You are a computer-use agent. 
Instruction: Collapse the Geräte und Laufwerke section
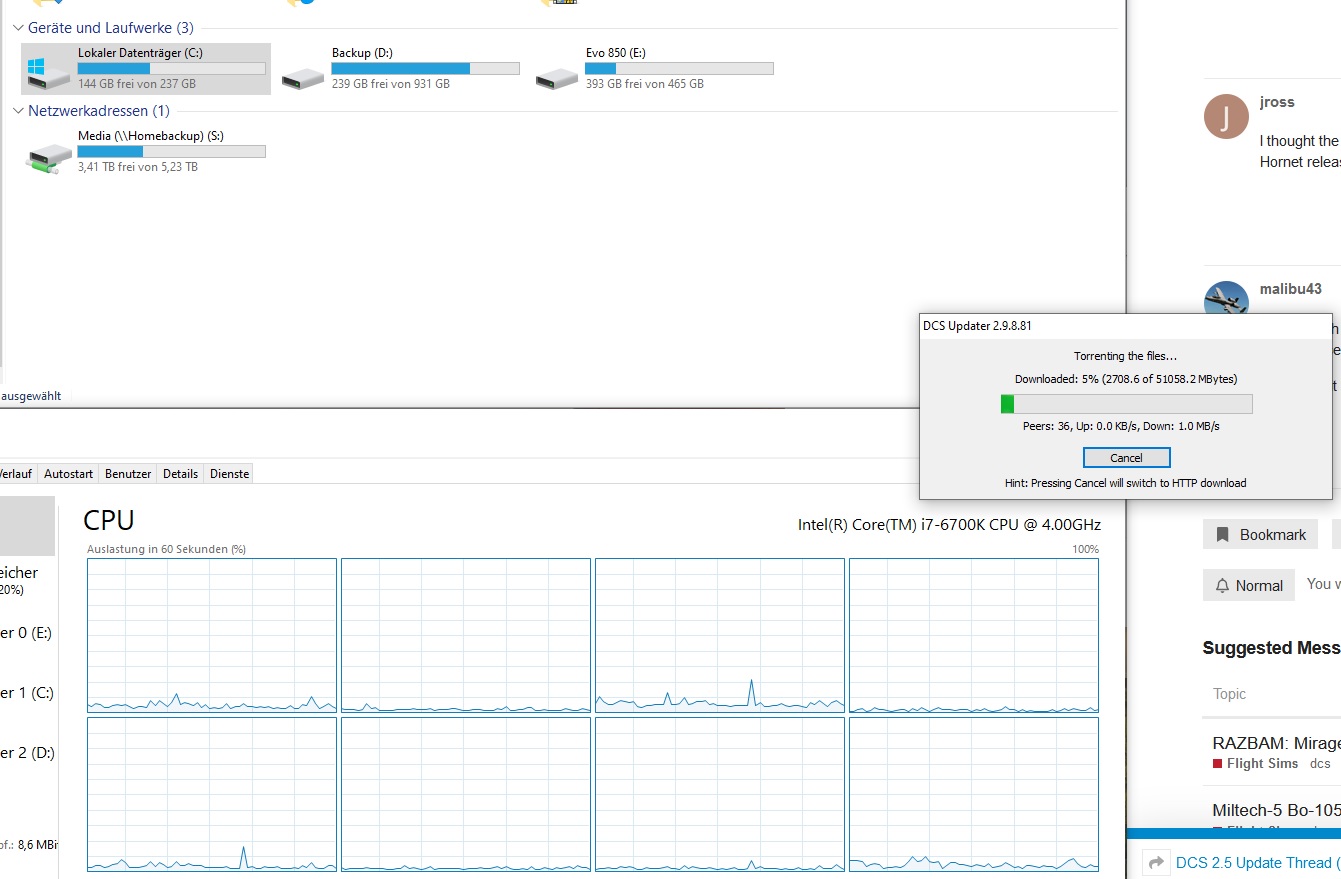pos(19,28)
